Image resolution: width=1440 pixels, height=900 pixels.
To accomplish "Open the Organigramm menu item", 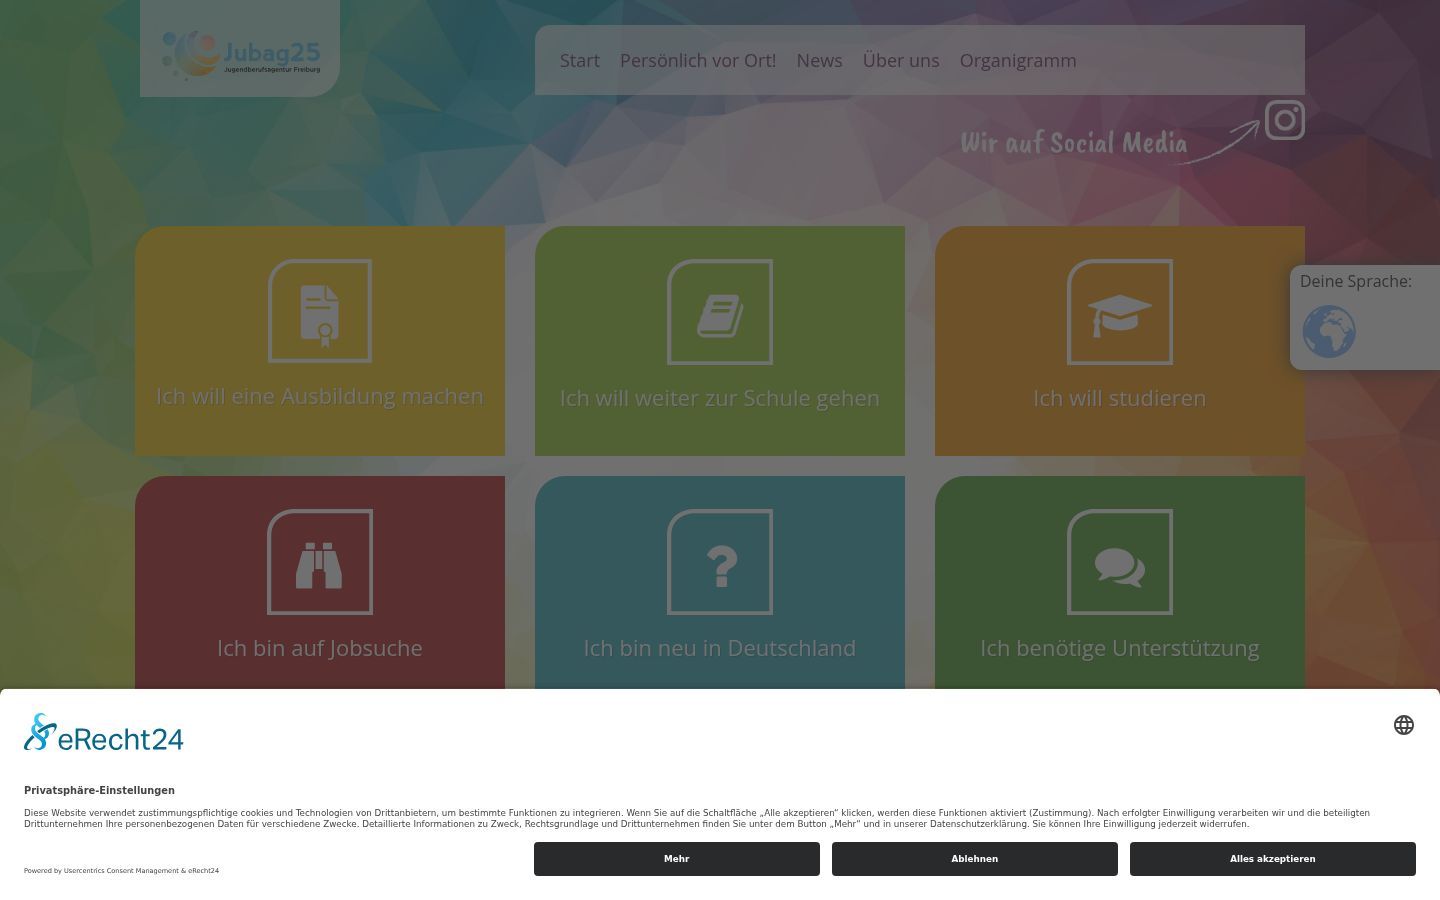I will point(1018,60).
